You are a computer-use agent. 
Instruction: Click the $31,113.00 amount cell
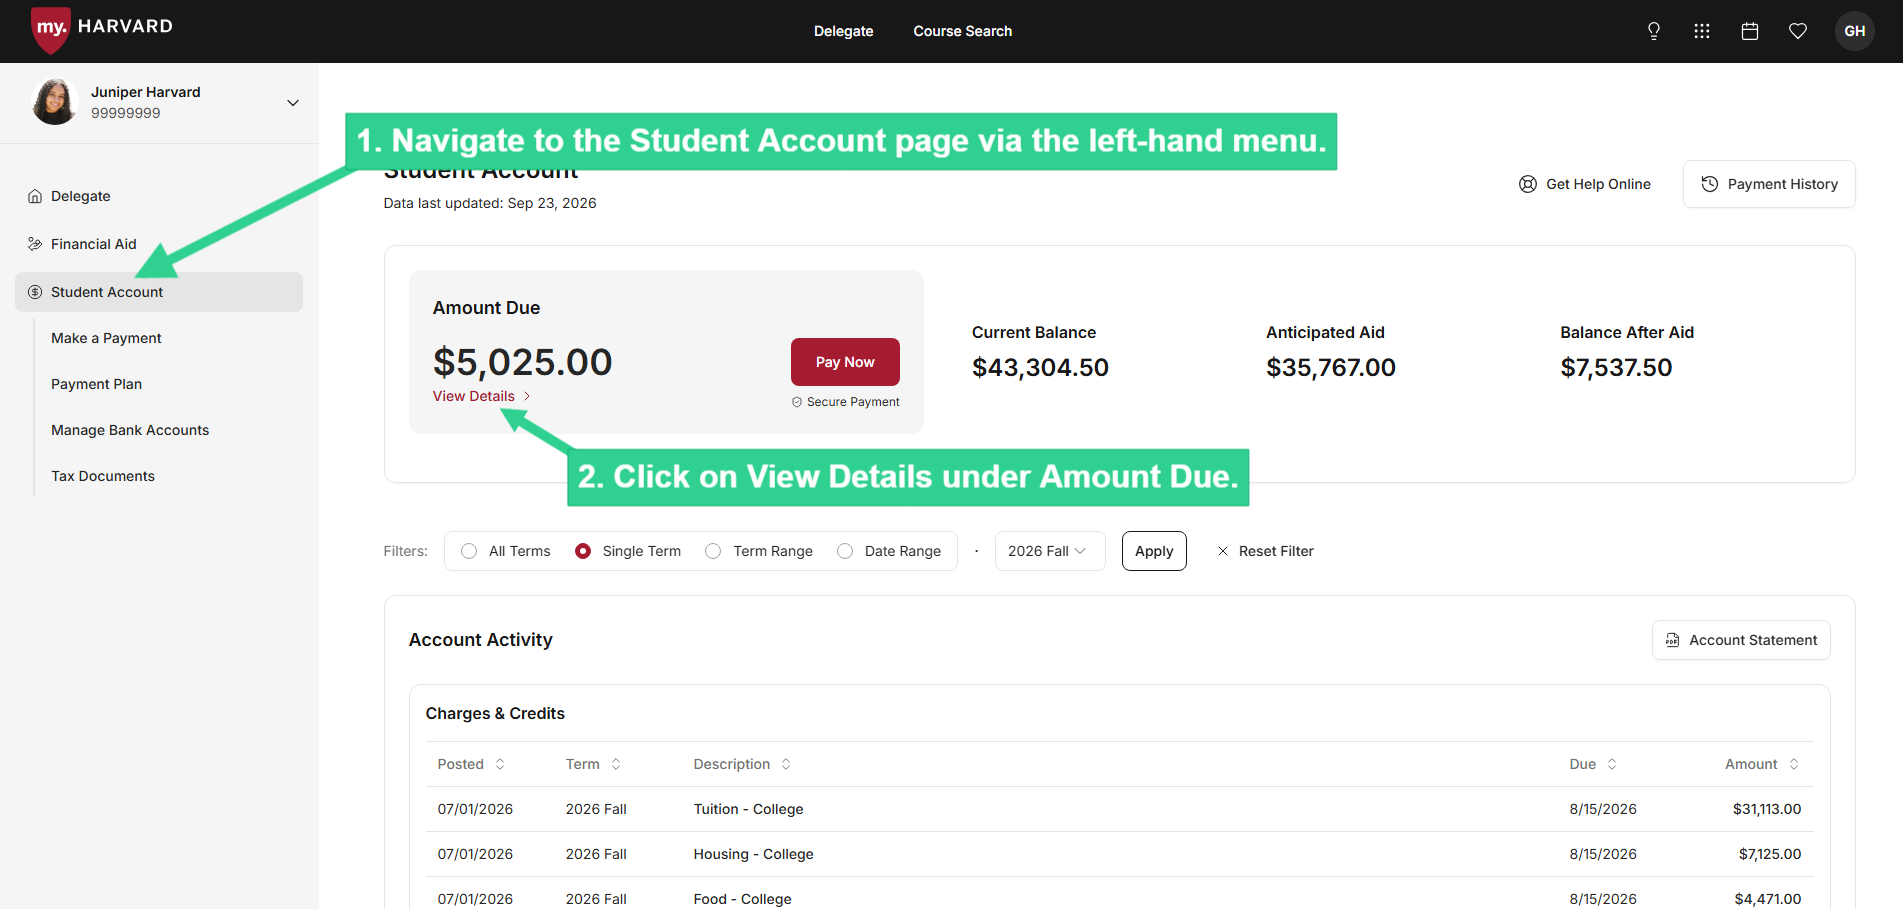coord(1767,809)
